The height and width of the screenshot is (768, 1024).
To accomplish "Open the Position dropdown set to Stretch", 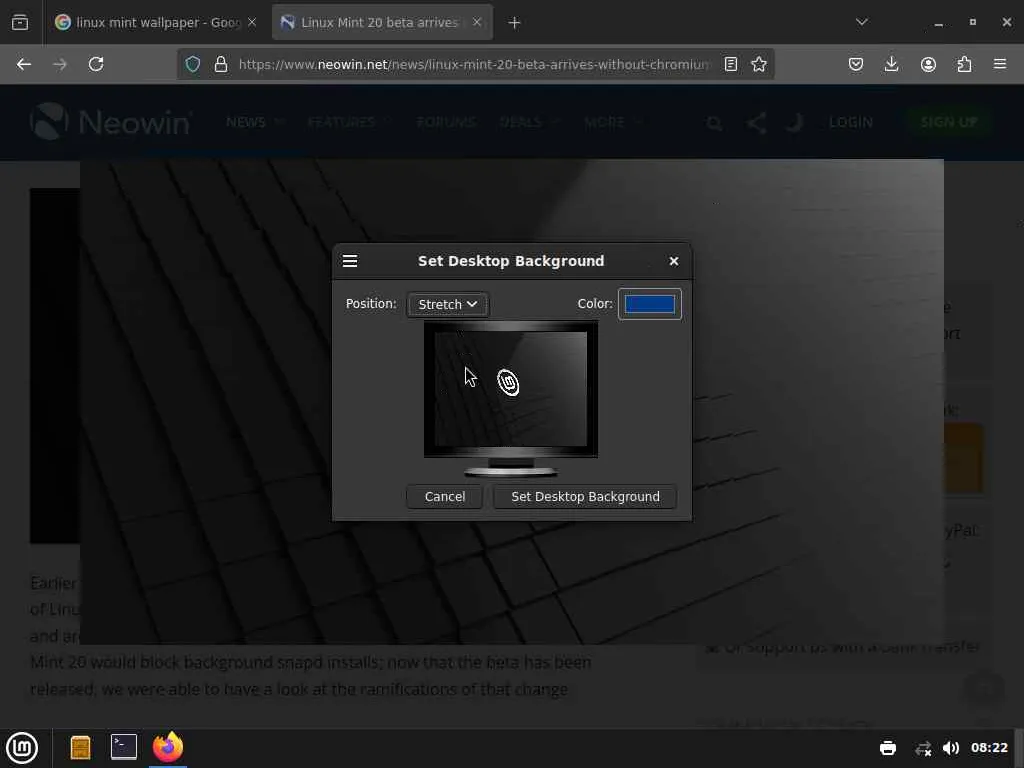I will pos(447,304).
